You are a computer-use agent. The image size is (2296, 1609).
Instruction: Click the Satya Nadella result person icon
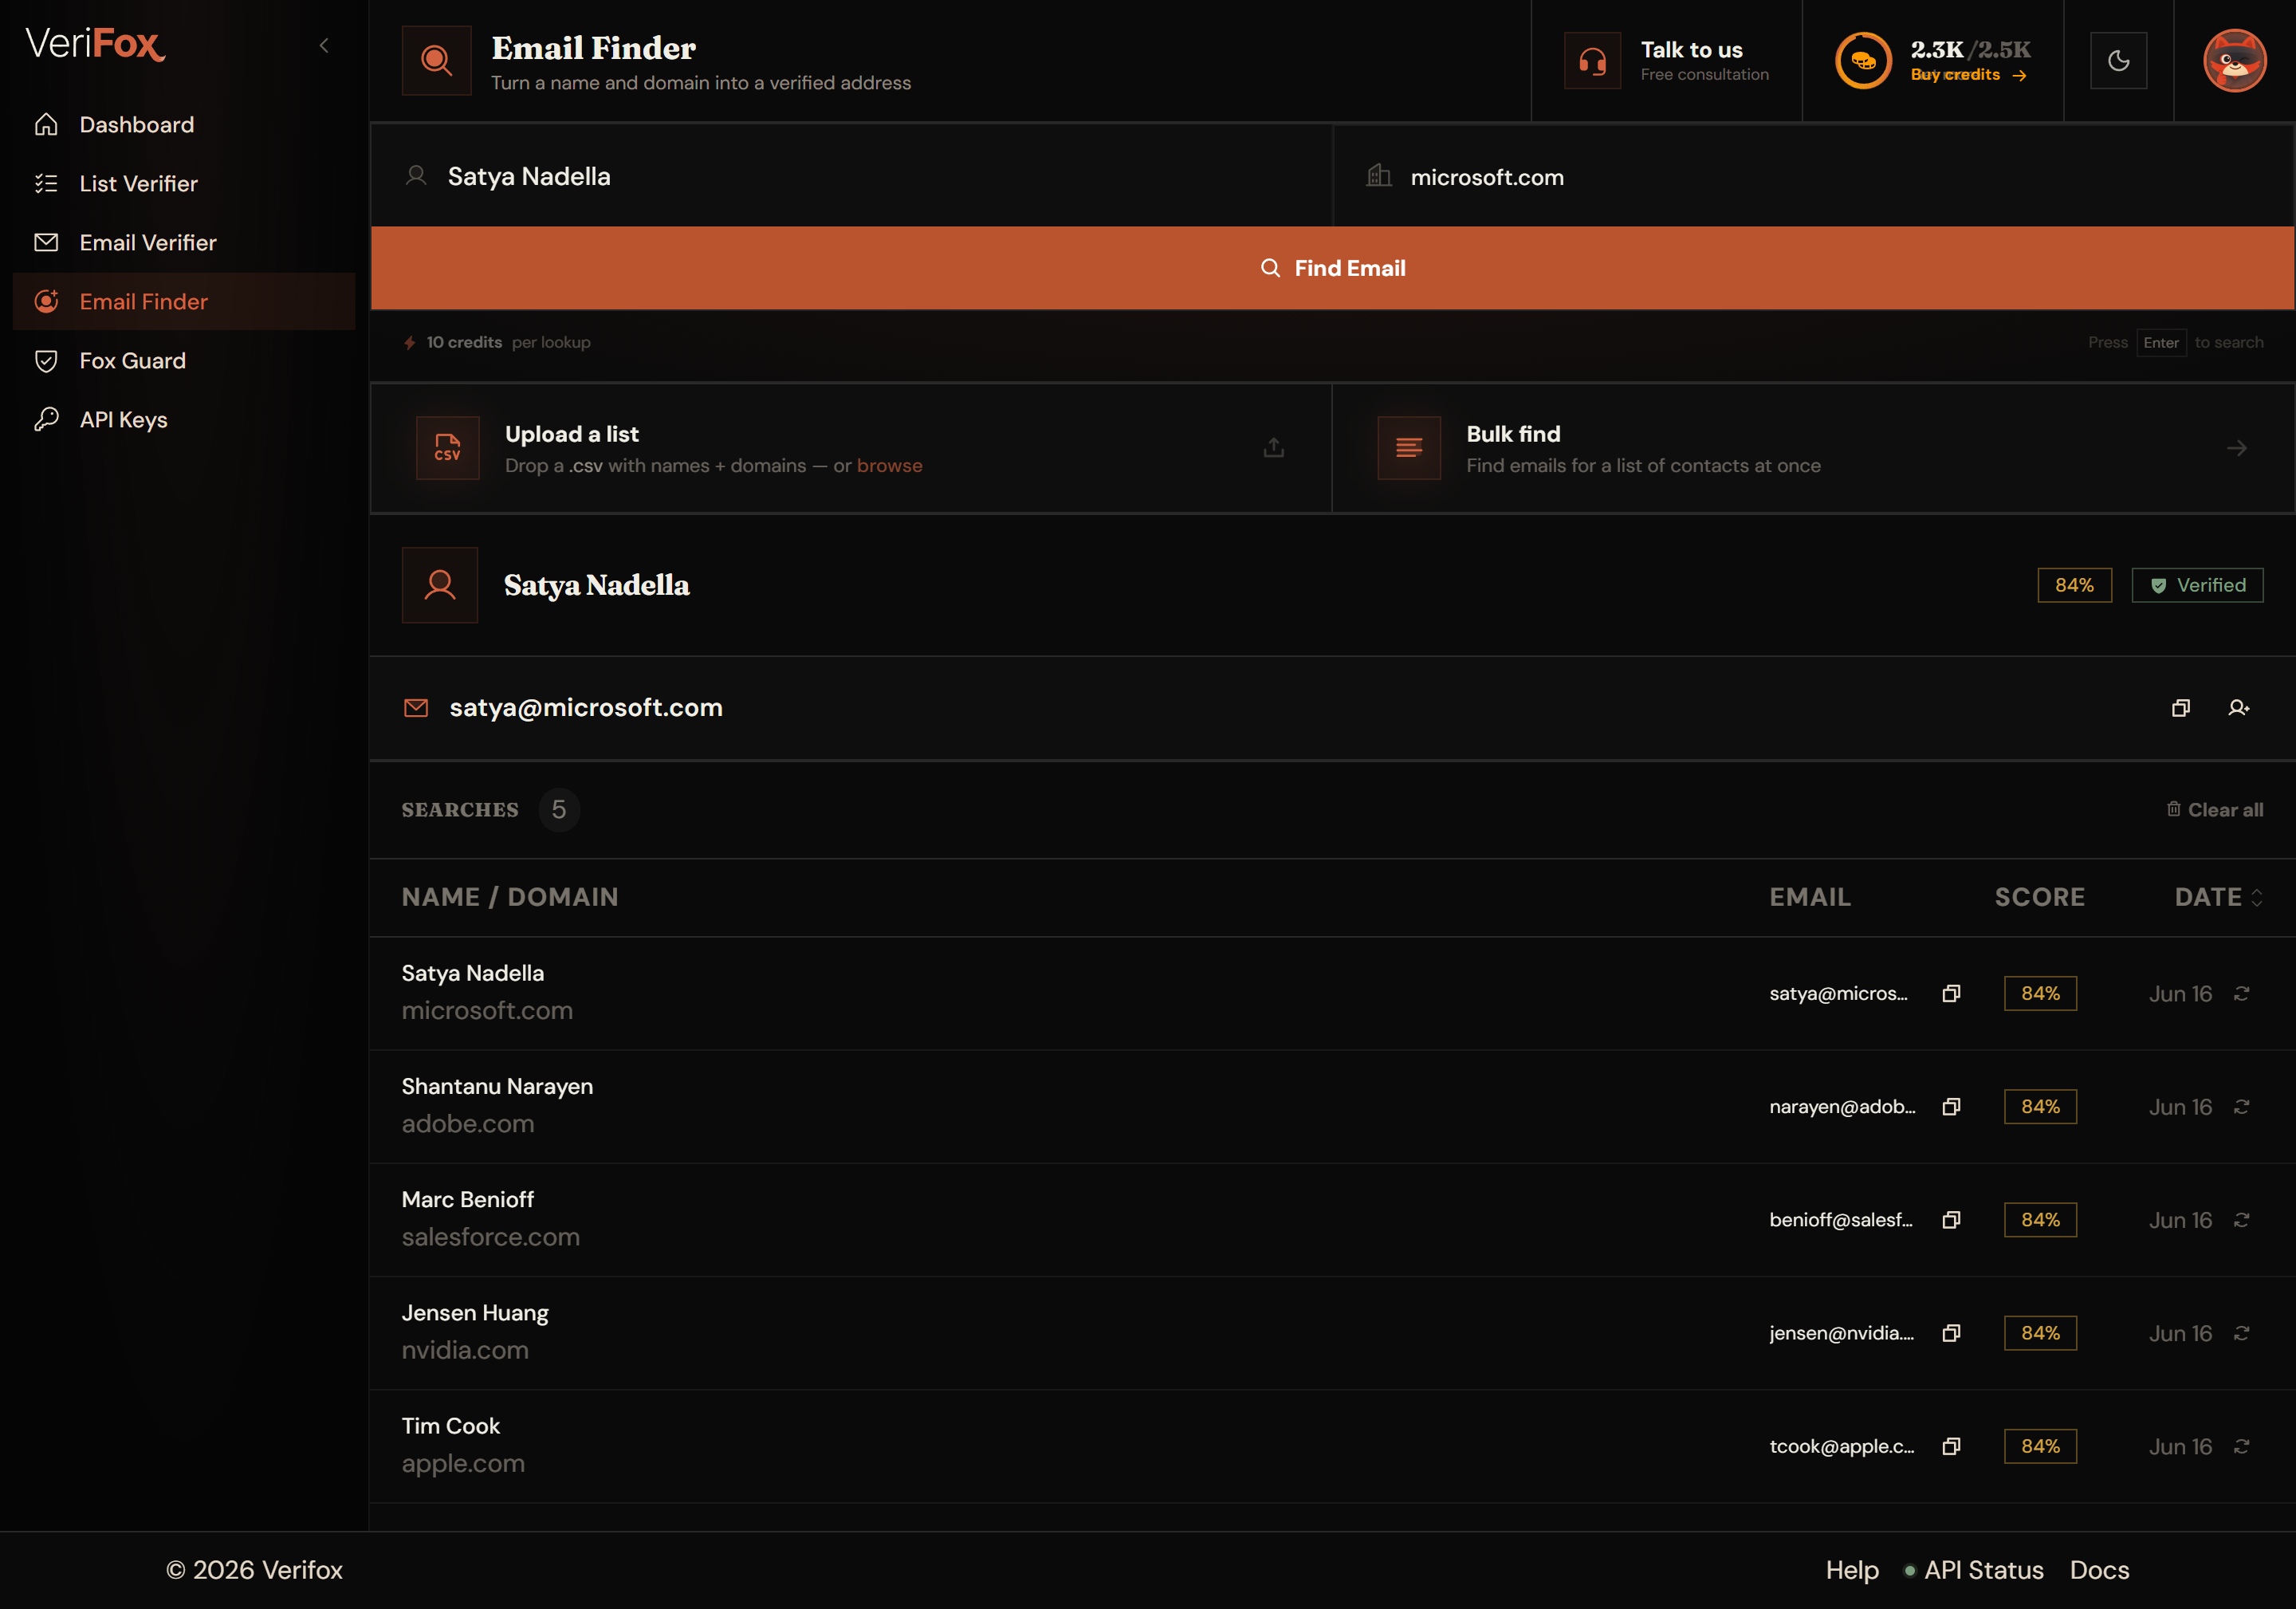(440, 585)
